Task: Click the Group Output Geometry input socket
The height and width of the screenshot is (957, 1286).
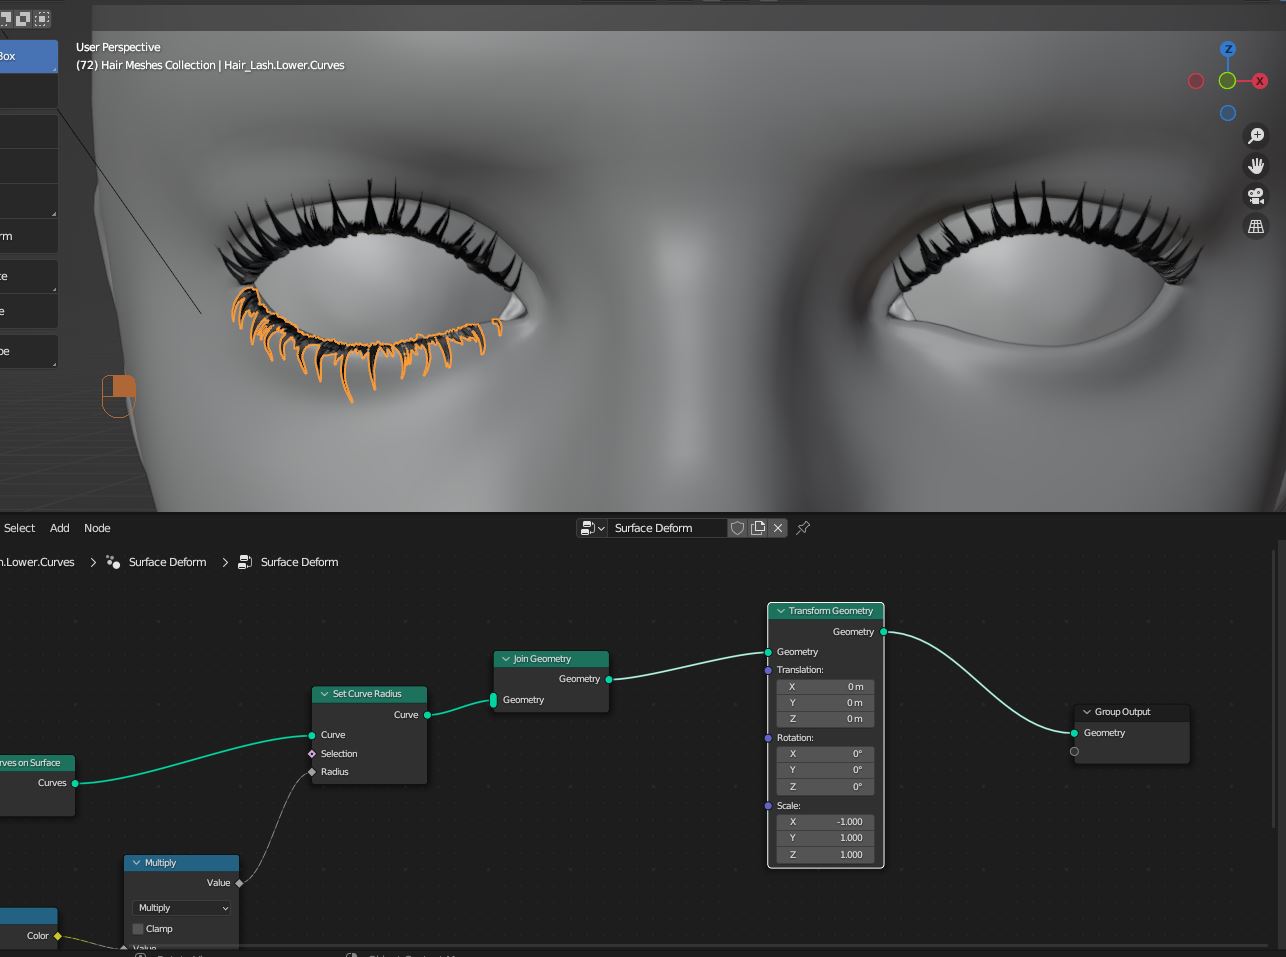Action: (1075, 733)
